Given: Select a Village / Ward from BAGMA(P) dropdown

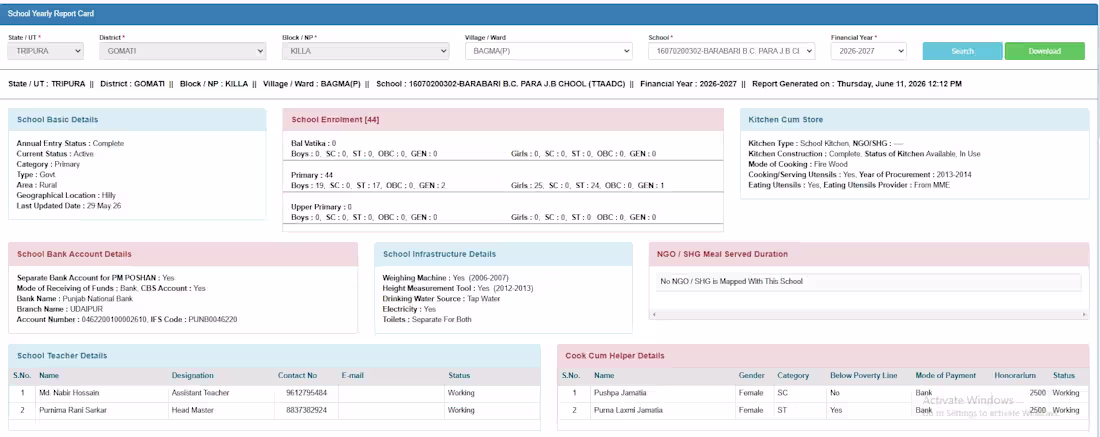Looking at the screenshot, I should coord(549,51).
